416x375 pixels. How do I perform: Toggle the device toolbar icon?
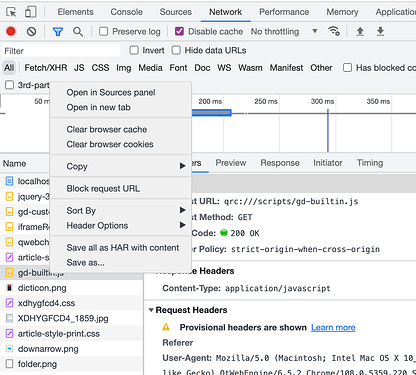click(x=31, y=12)
